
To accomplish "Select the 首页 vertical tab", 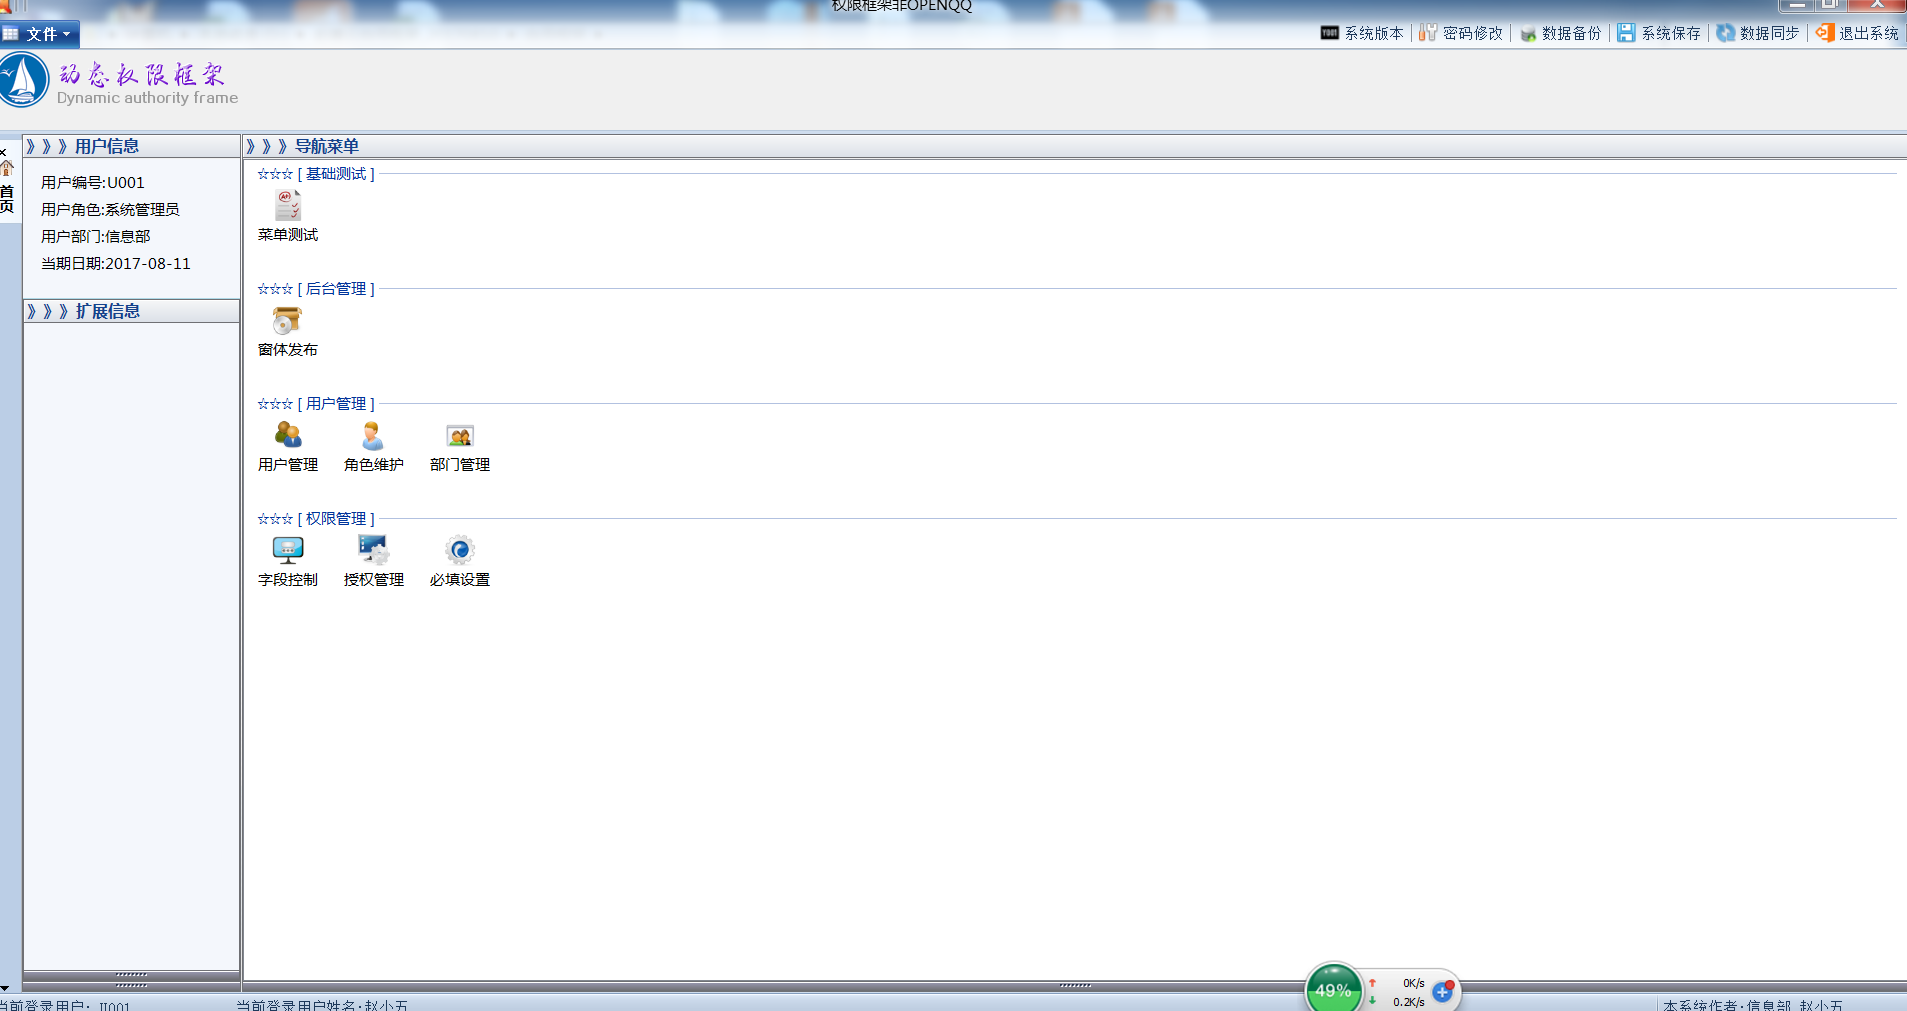I will 7,198.
